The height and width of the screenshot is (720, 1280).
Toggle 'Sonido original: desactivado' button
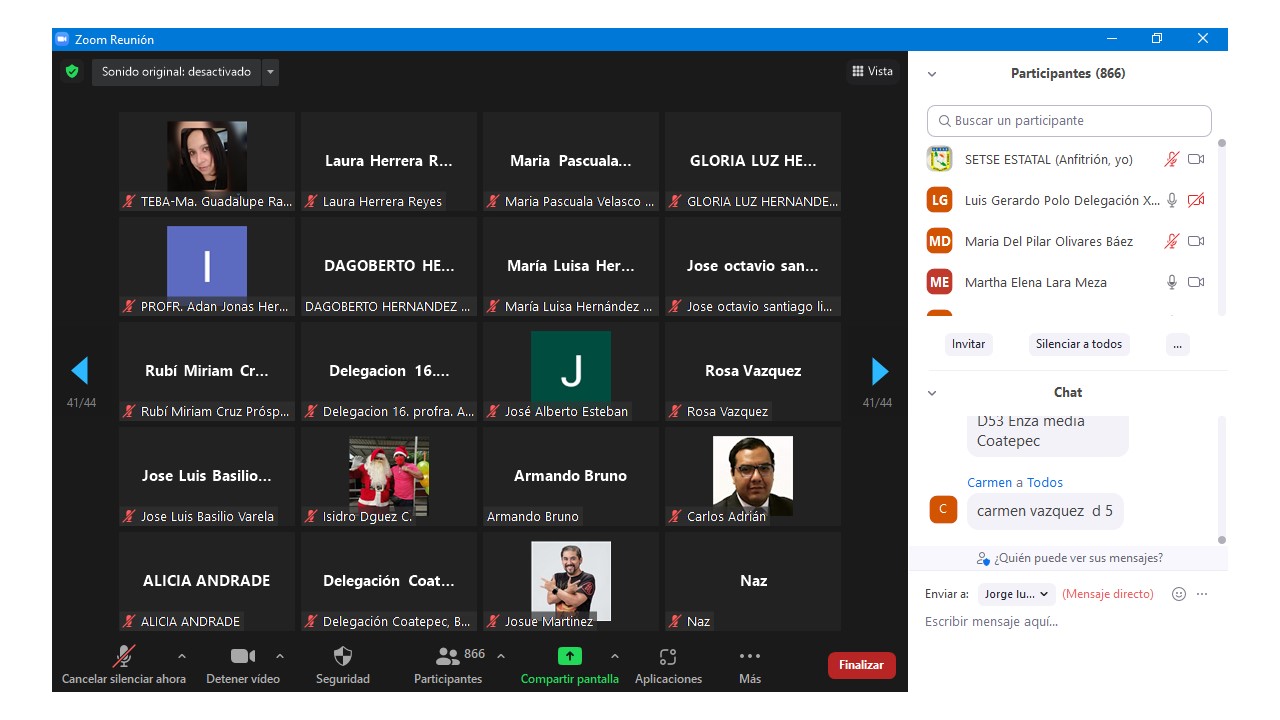[177, 72]
